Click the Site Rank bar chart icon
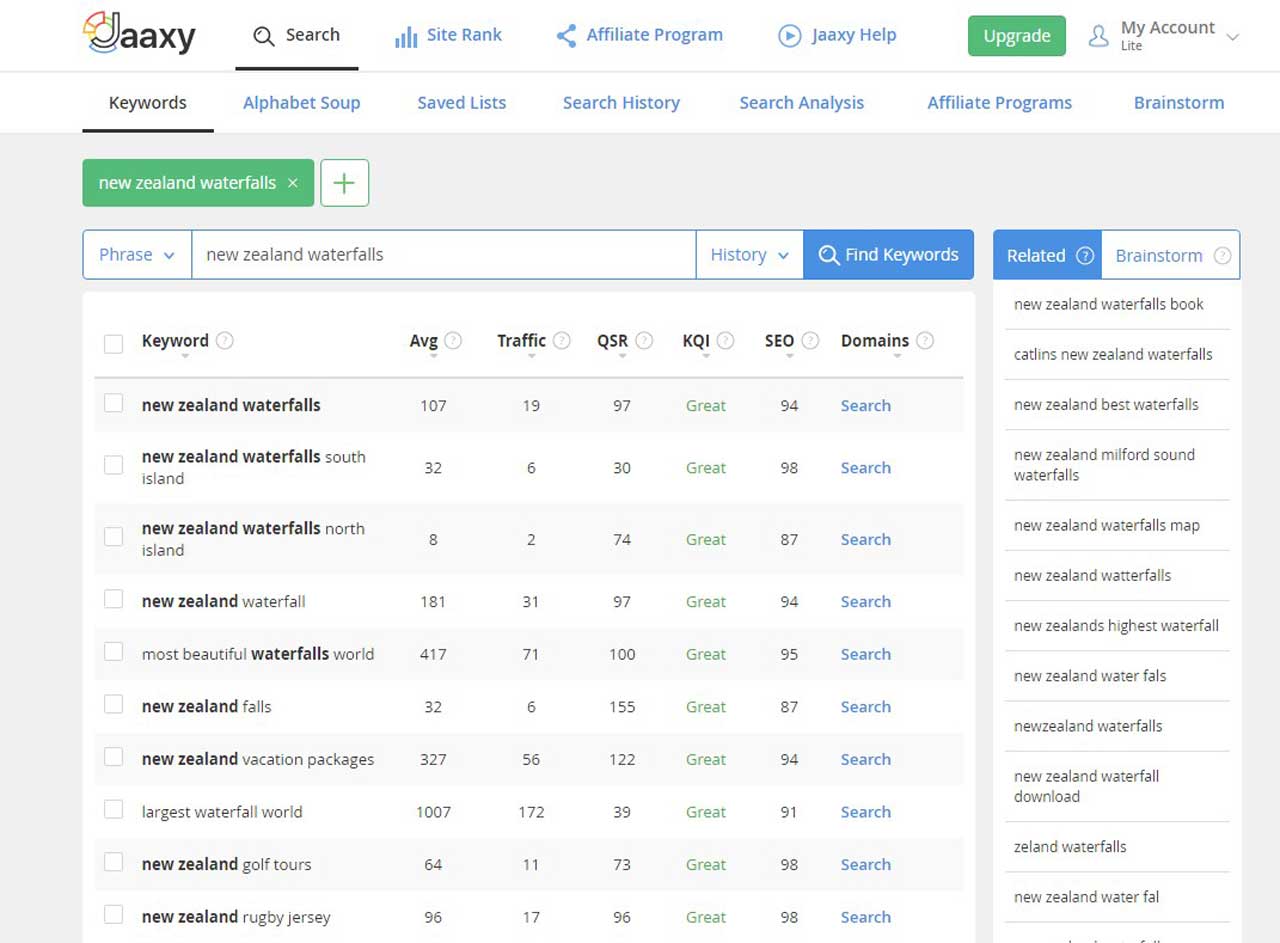The width and height of the screenshot is (1280, 943). [406, 37]
